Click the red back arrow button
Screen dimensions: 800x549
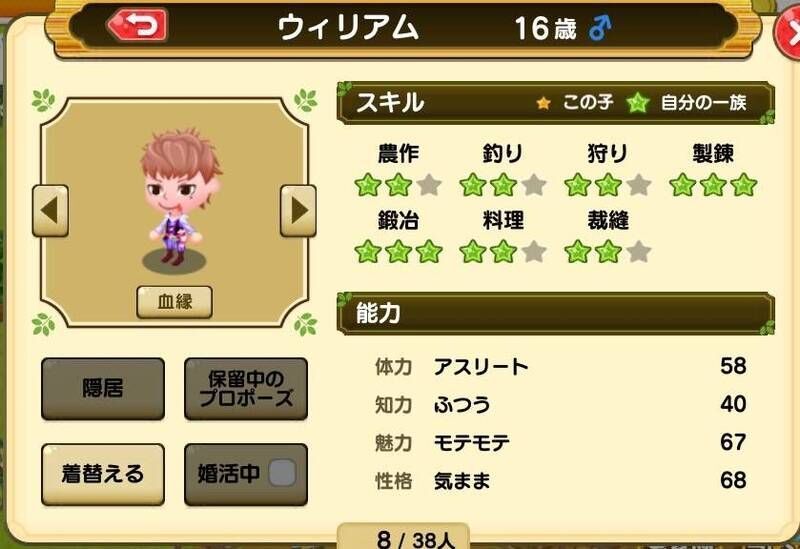[137, 25]
